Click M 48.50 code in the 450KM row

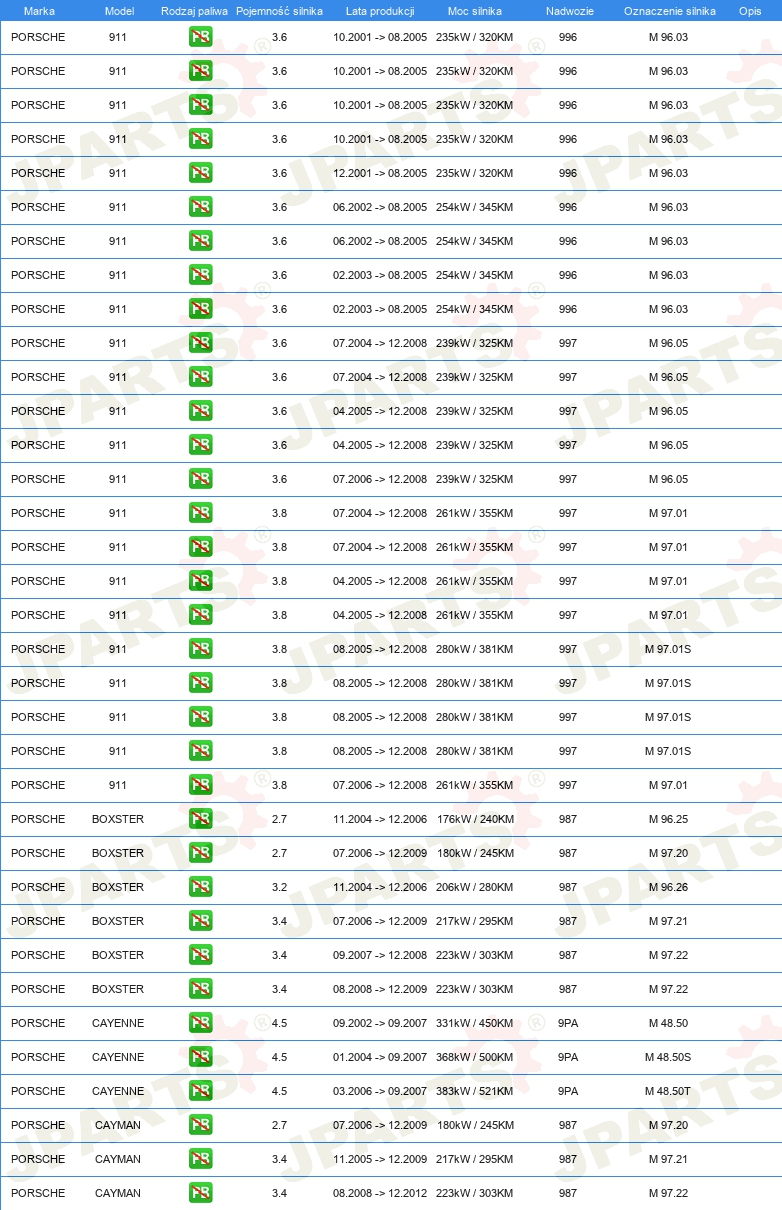pyautogui.click(x=668, y=1023)
